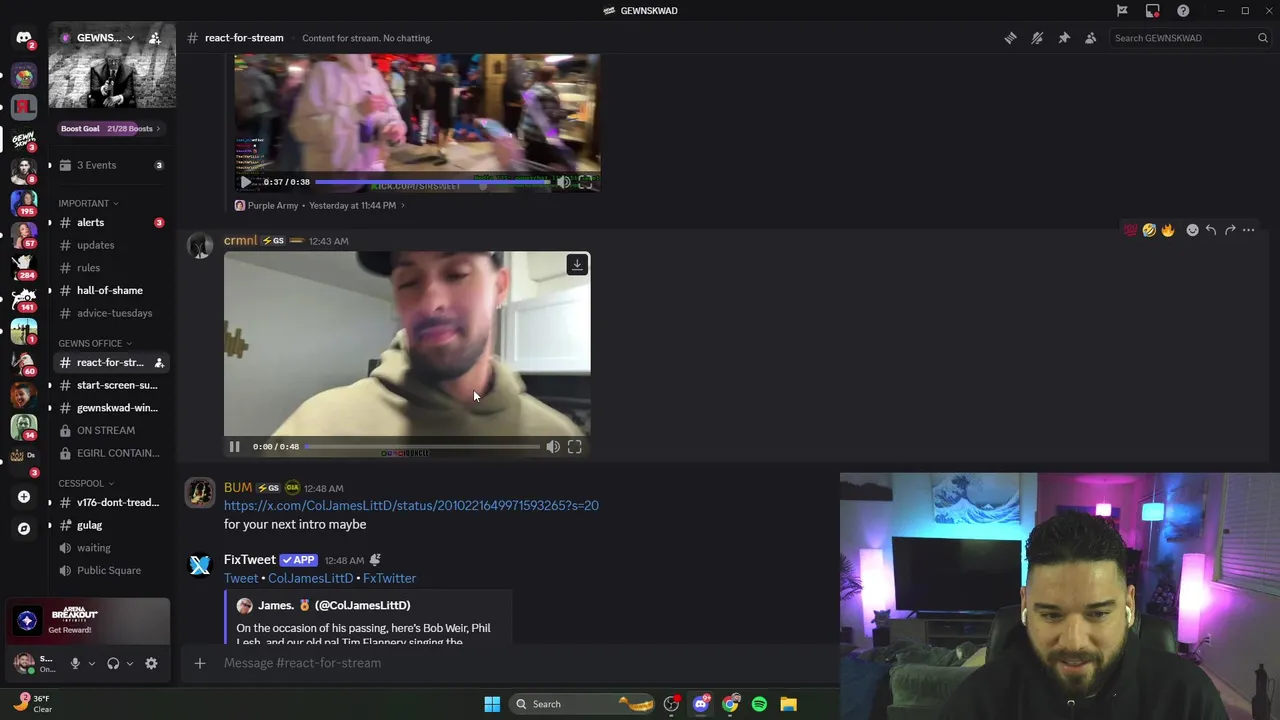Seek Purple Army video progress bar
1280x720 pixels.
432,182
